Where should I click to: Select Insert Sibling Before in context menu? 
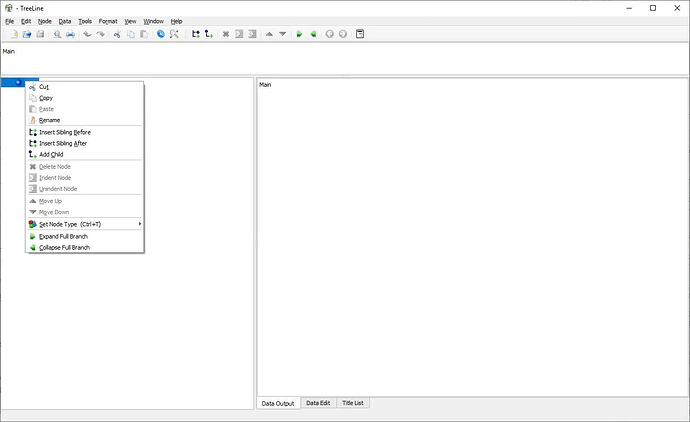coord(64,132)
